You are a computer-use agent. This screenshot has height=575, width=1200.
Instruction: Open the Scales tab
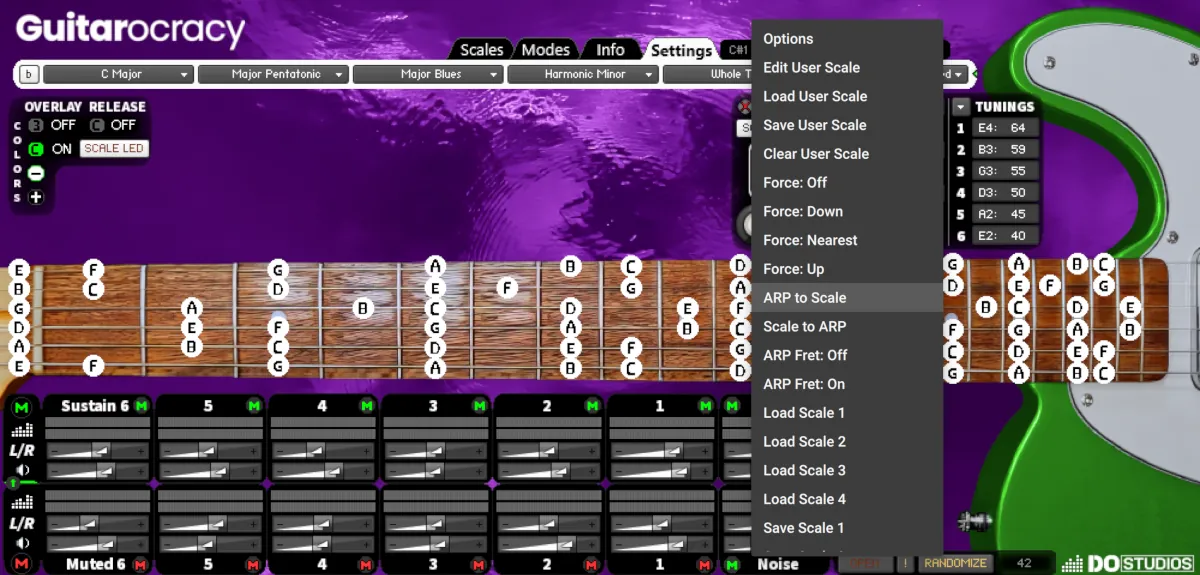(x=481, y=49)
